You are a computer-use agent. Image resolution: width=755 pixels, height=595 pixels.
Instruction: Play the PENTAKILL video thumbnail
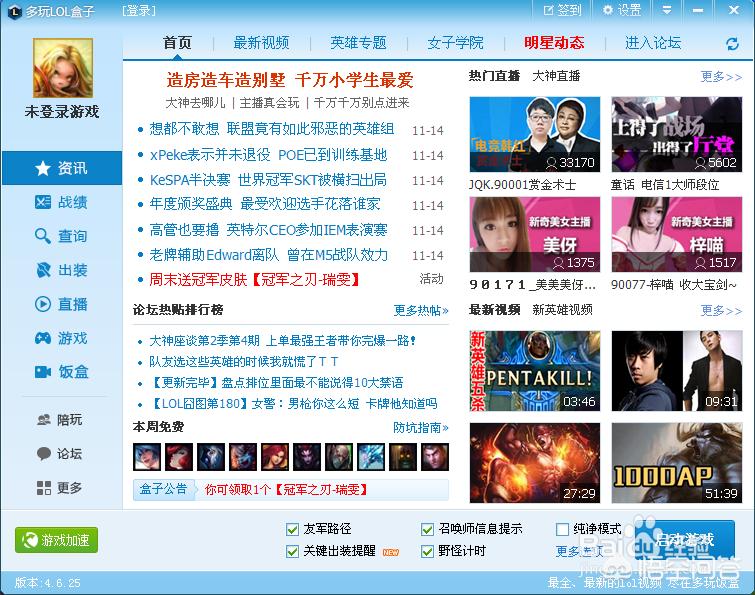pos(534,371)
